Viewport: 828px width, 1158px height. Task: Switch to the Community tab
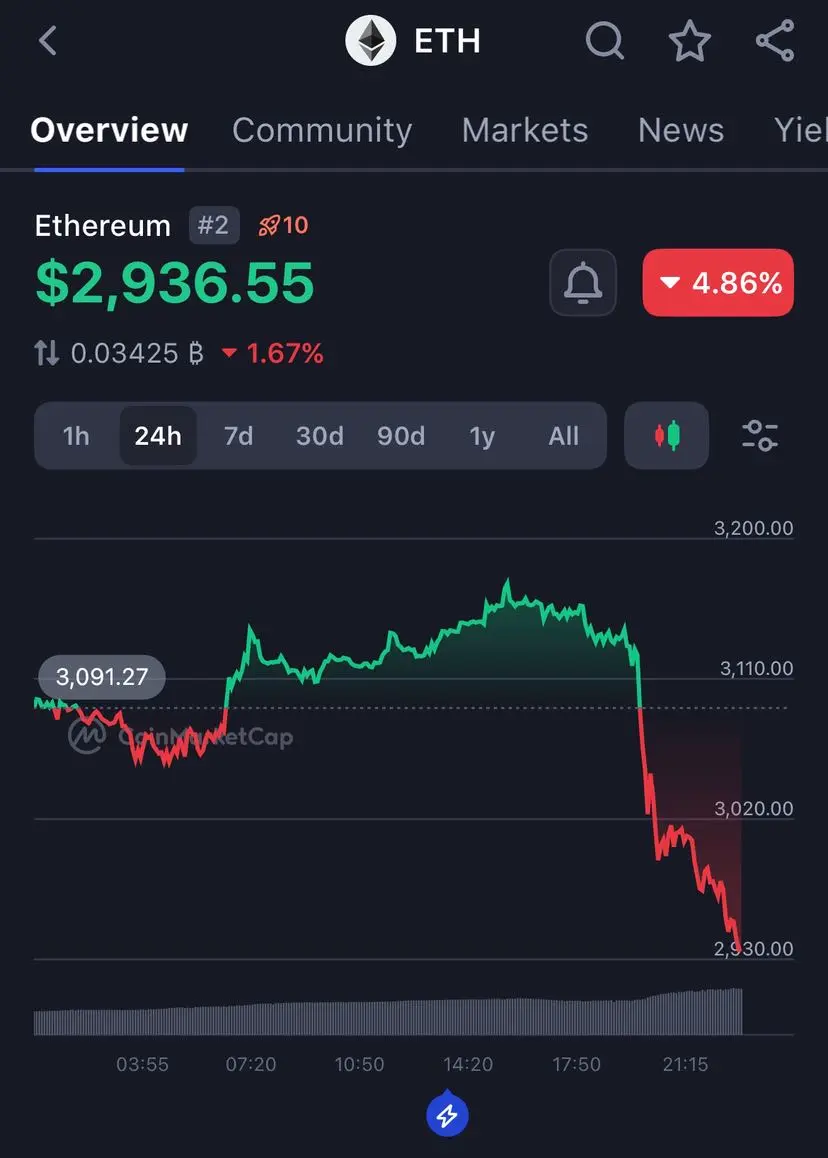click(x=322, y=130)
